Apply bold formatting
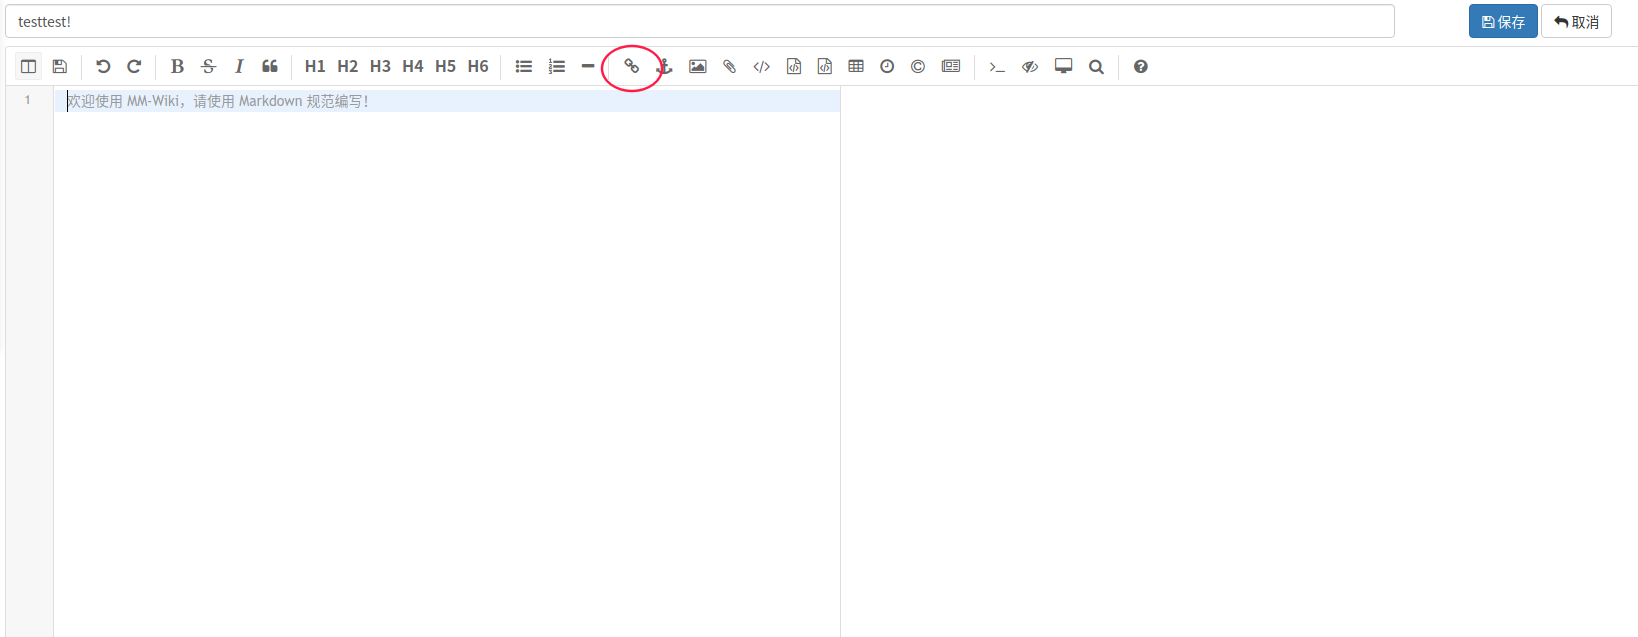Screen dimensions: 1638x637 pyautogui.click(x=177, y=66)
